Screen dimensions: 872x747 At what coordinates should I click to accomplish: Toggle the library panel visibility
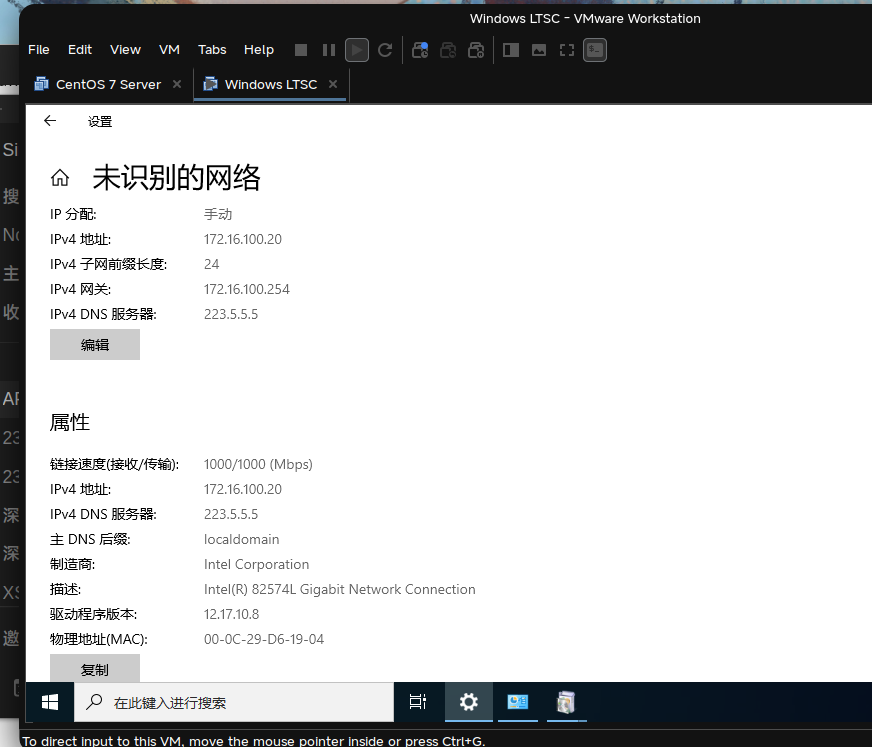coord(510,49)
